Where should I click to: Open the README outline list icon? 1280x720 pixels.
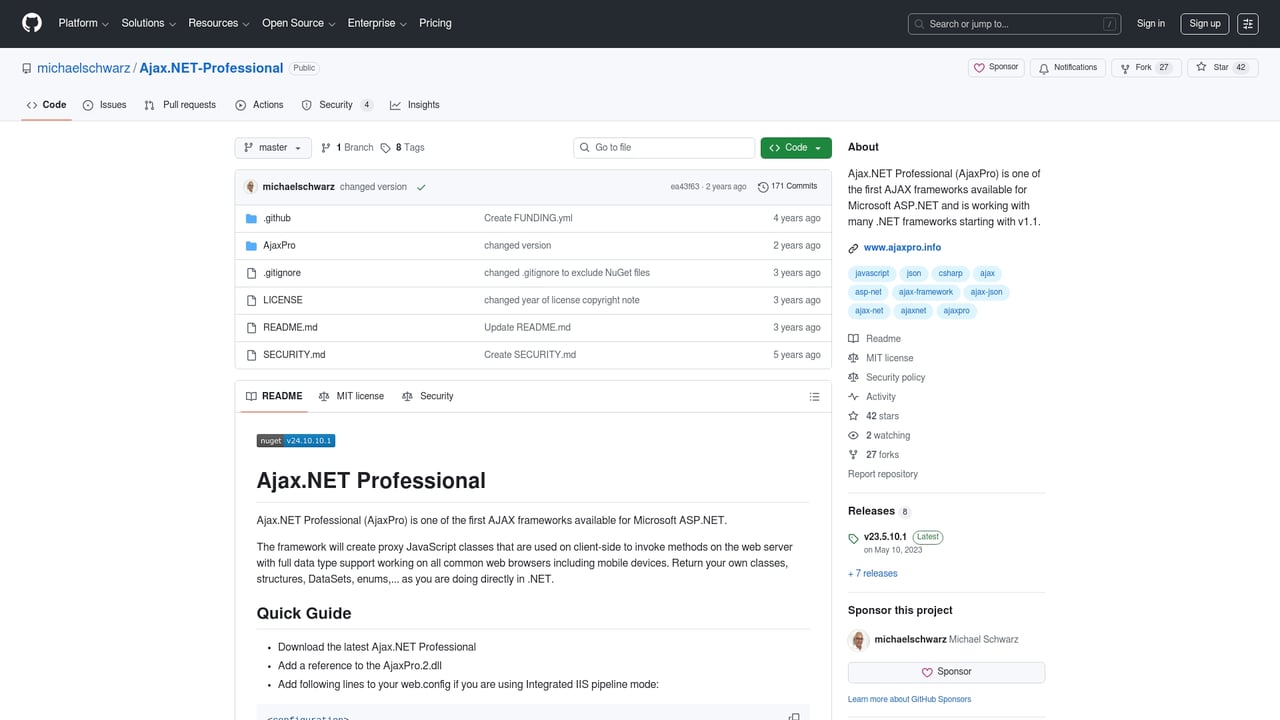pyautogui.click(x=814, y=396)
